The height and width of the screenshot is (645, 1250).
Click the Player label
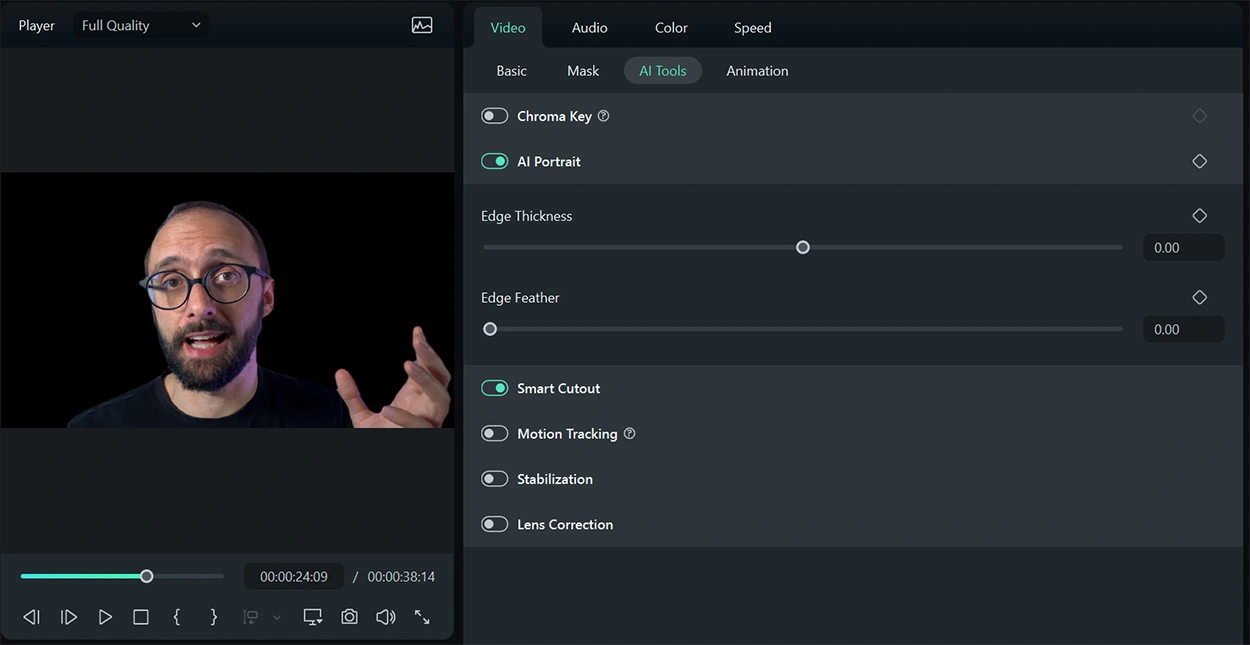point(37,26)
